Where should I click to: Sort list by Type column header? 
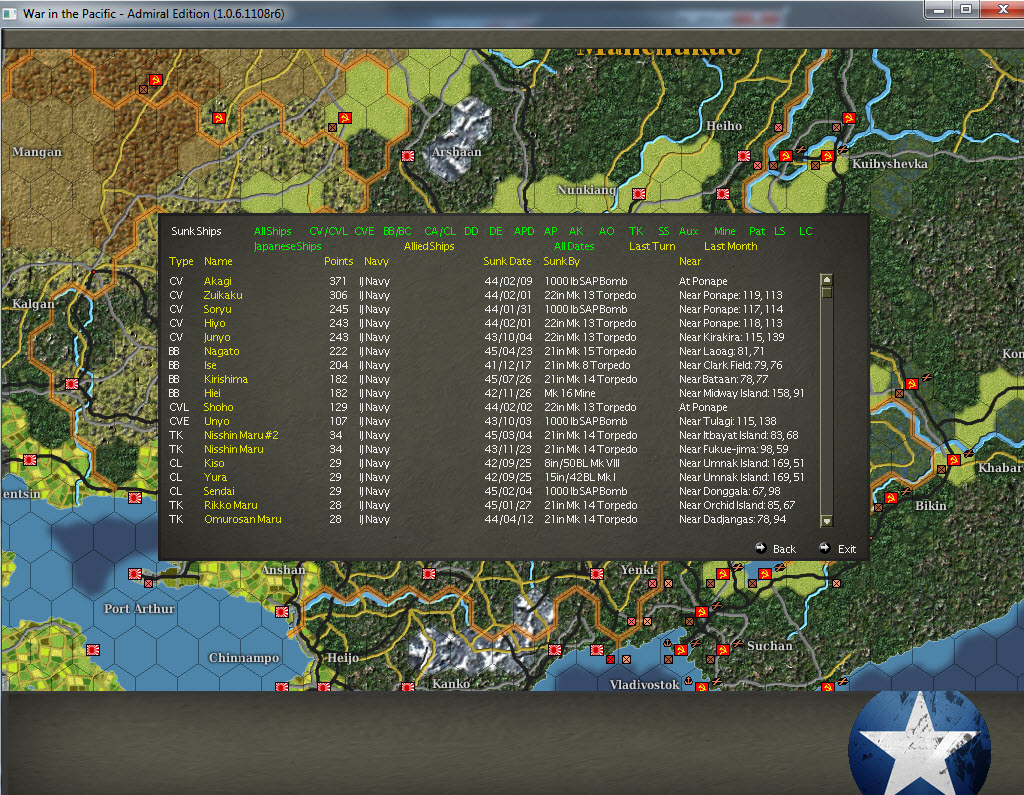tap(181, 261)
